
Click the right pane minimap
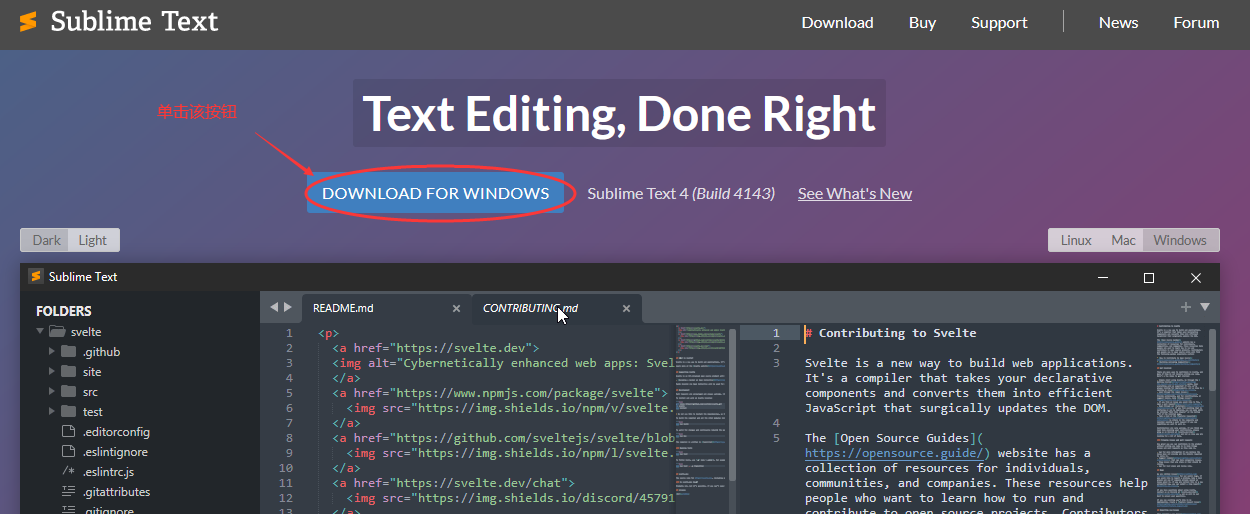pos(1180,418)
